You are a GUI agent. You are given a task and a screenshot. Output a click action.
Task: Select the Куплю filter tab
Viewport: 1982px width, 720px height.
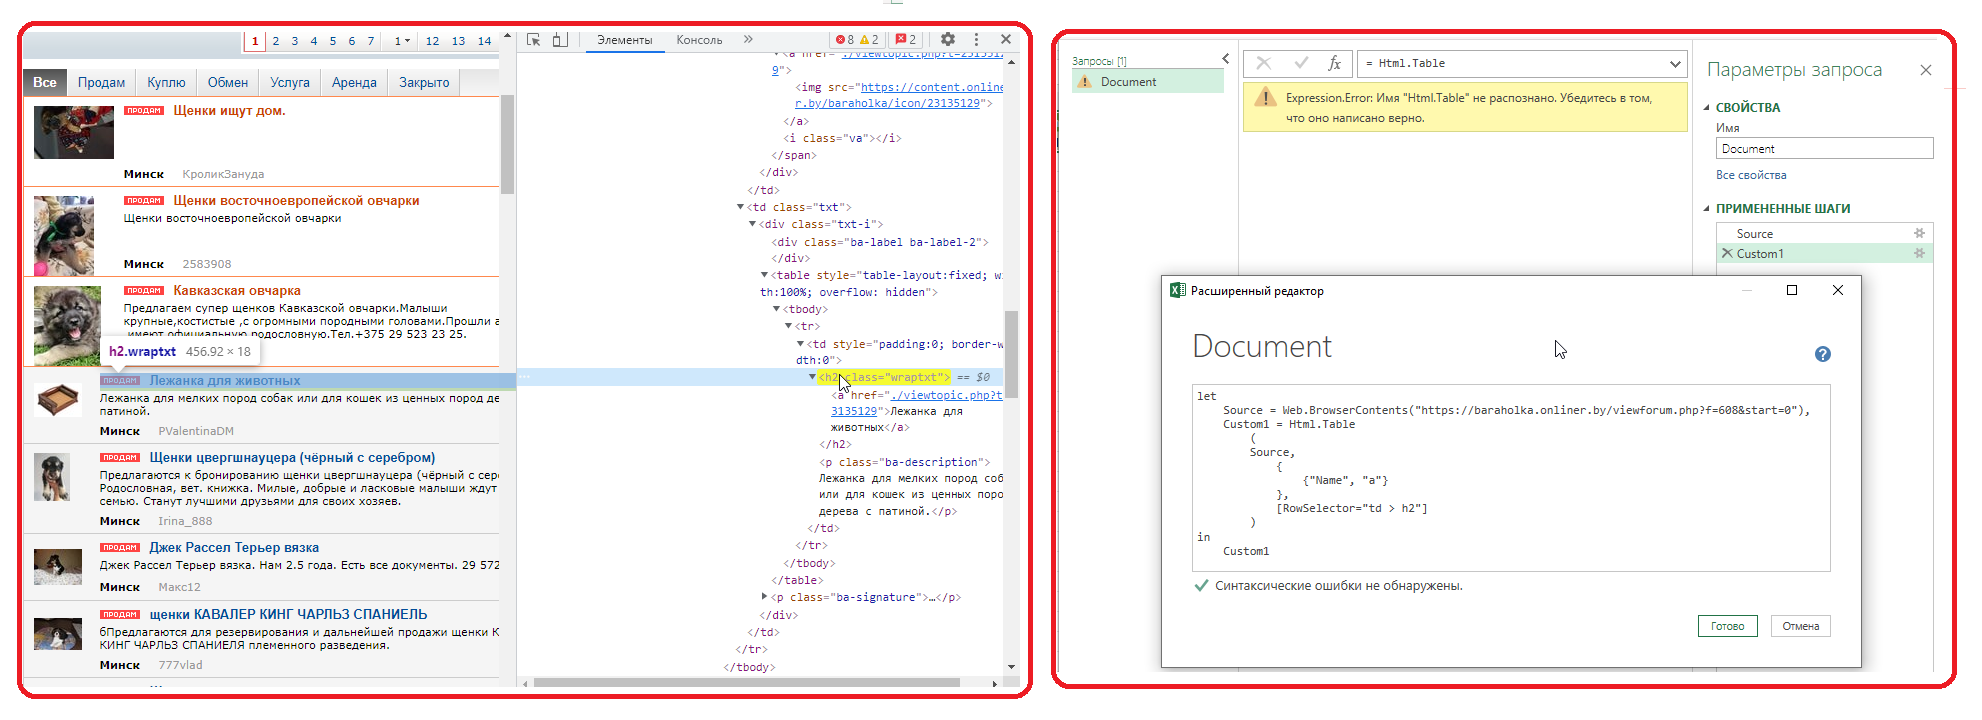[x=166, y=82]
